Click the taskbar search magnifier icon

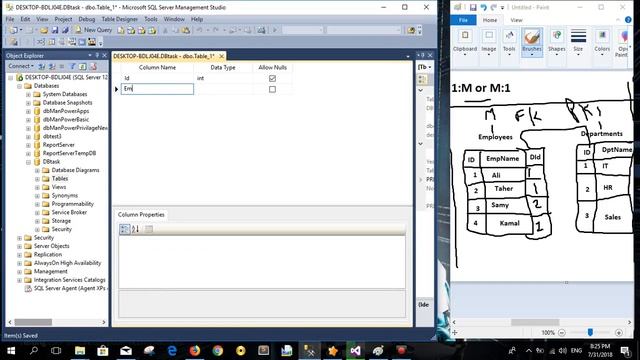(x=34, y=351)
